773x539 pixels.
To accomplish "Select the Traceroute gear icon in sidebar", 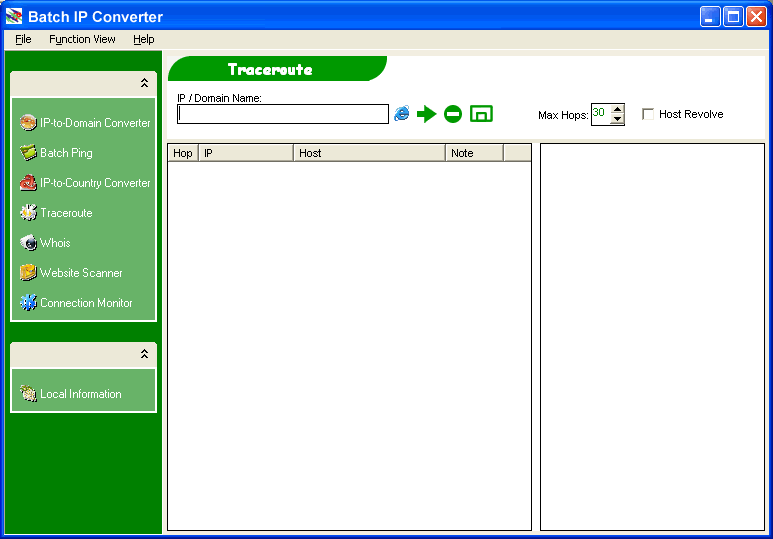I will 28,213.
